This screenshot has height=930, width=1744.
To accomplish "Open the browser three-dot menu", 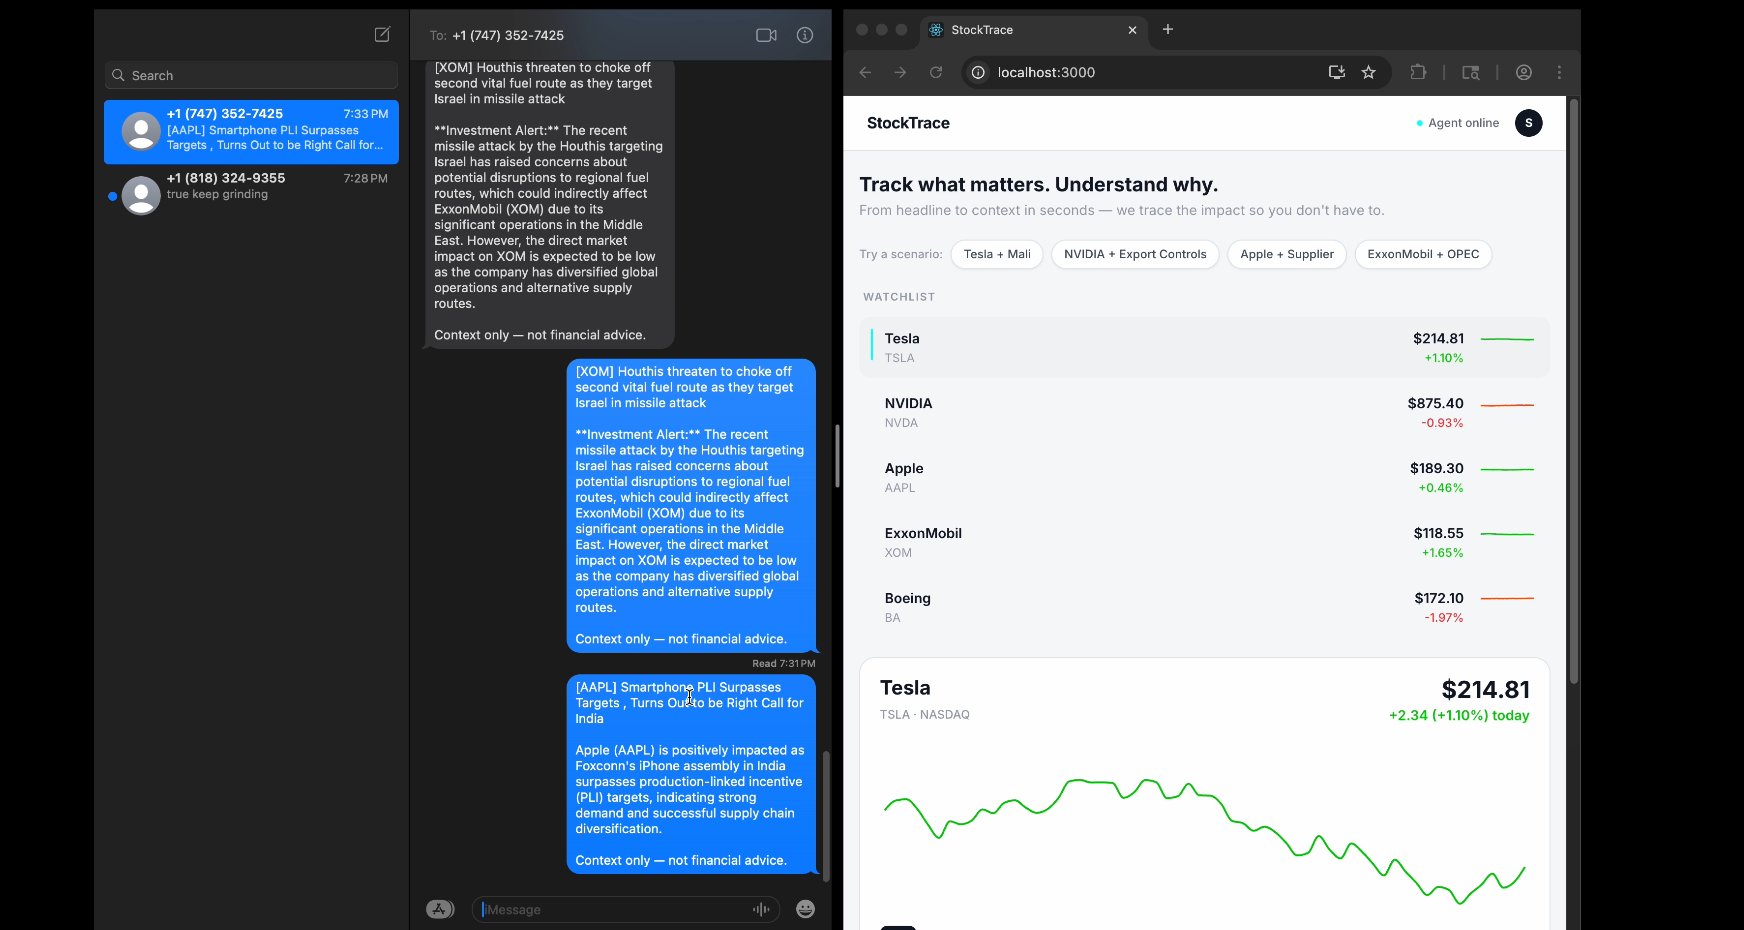I will click(x=1559, y=72).
